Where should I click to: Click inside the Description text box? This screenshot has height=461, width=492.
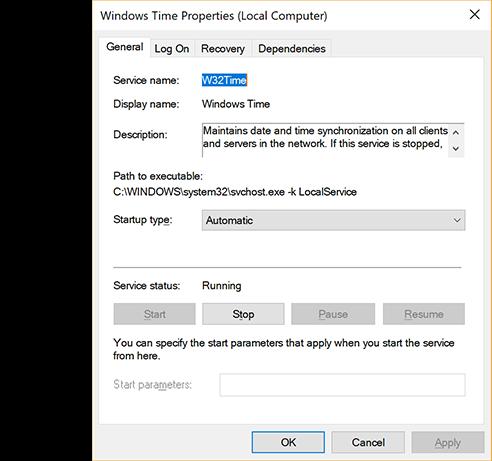click(x=325, y=140)
